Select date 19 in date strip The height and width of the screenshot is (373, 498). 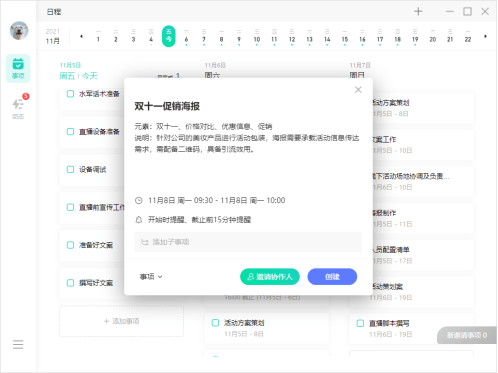[415, 36]
